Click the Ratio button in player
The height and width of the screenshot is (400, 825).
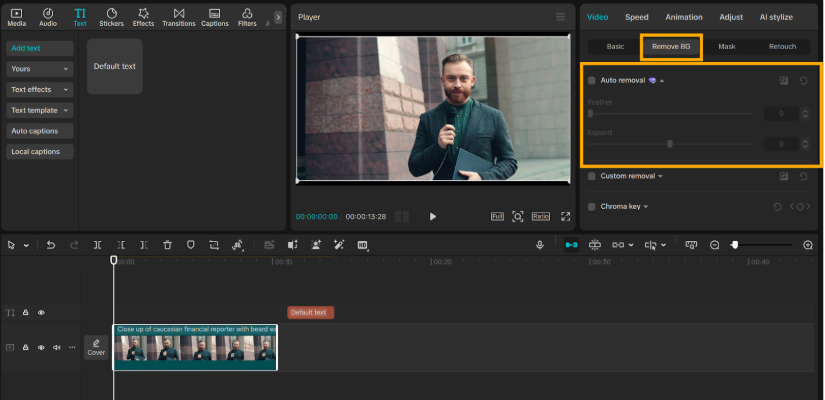(x=541, y=216)
